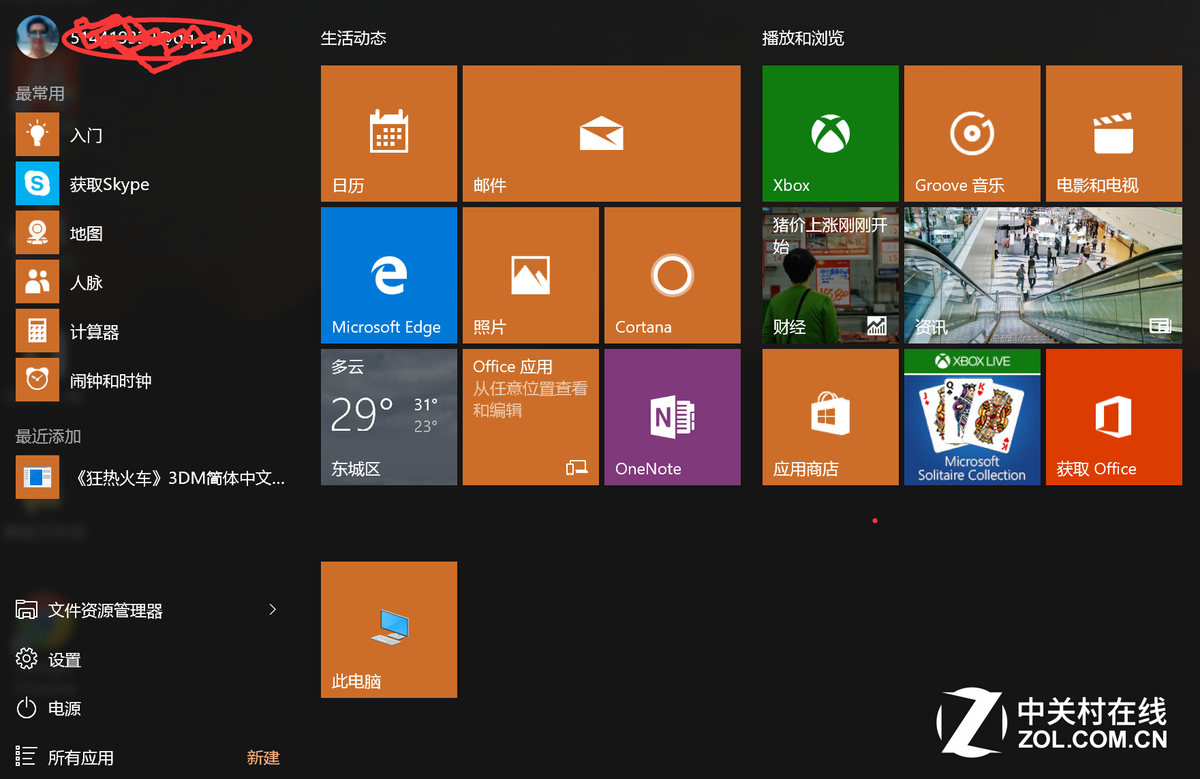Launch the Microsoft Edge tile

click(389, 276)
